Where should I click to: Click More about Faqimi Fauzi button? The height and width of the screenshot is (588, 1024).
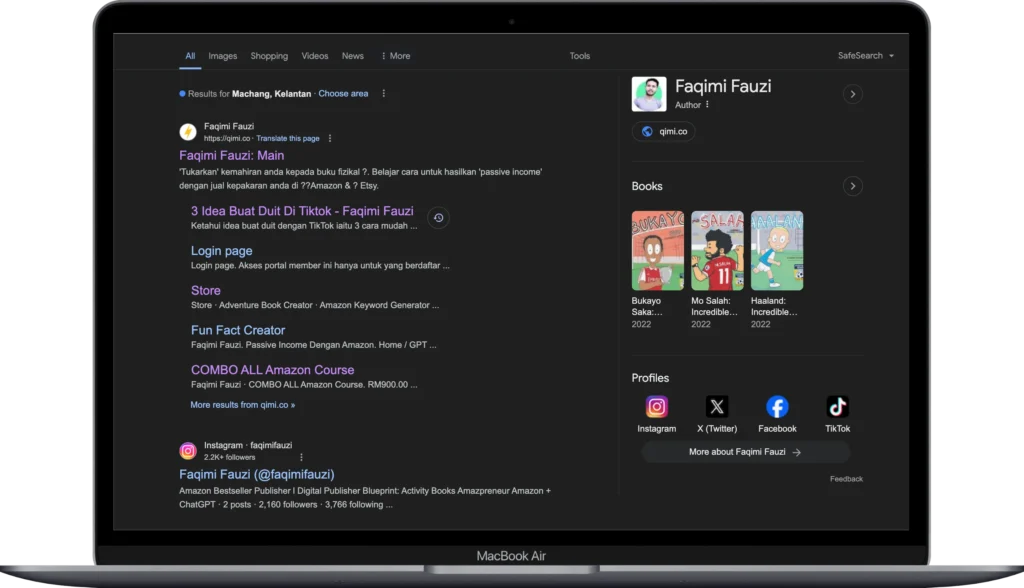tap(745, 452)
